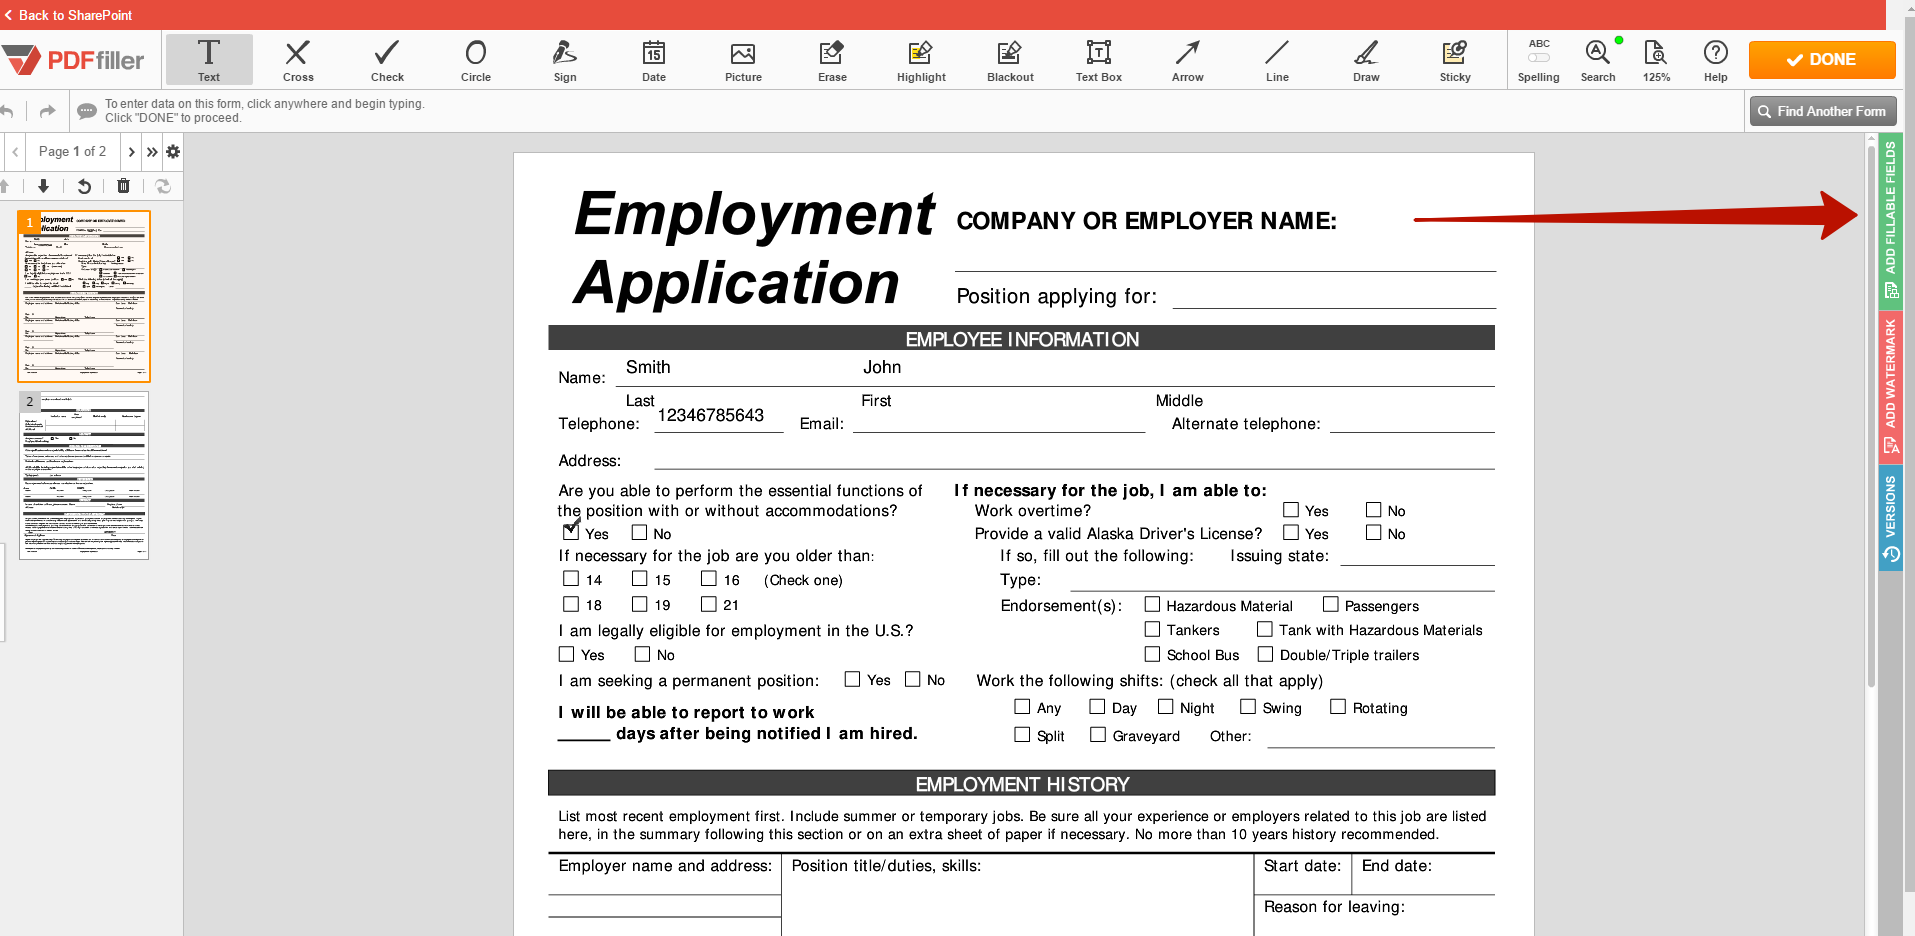This screenshot has height=936, width=1915.
Task: Activate the Highlight tool
Action: pos(921,59)
